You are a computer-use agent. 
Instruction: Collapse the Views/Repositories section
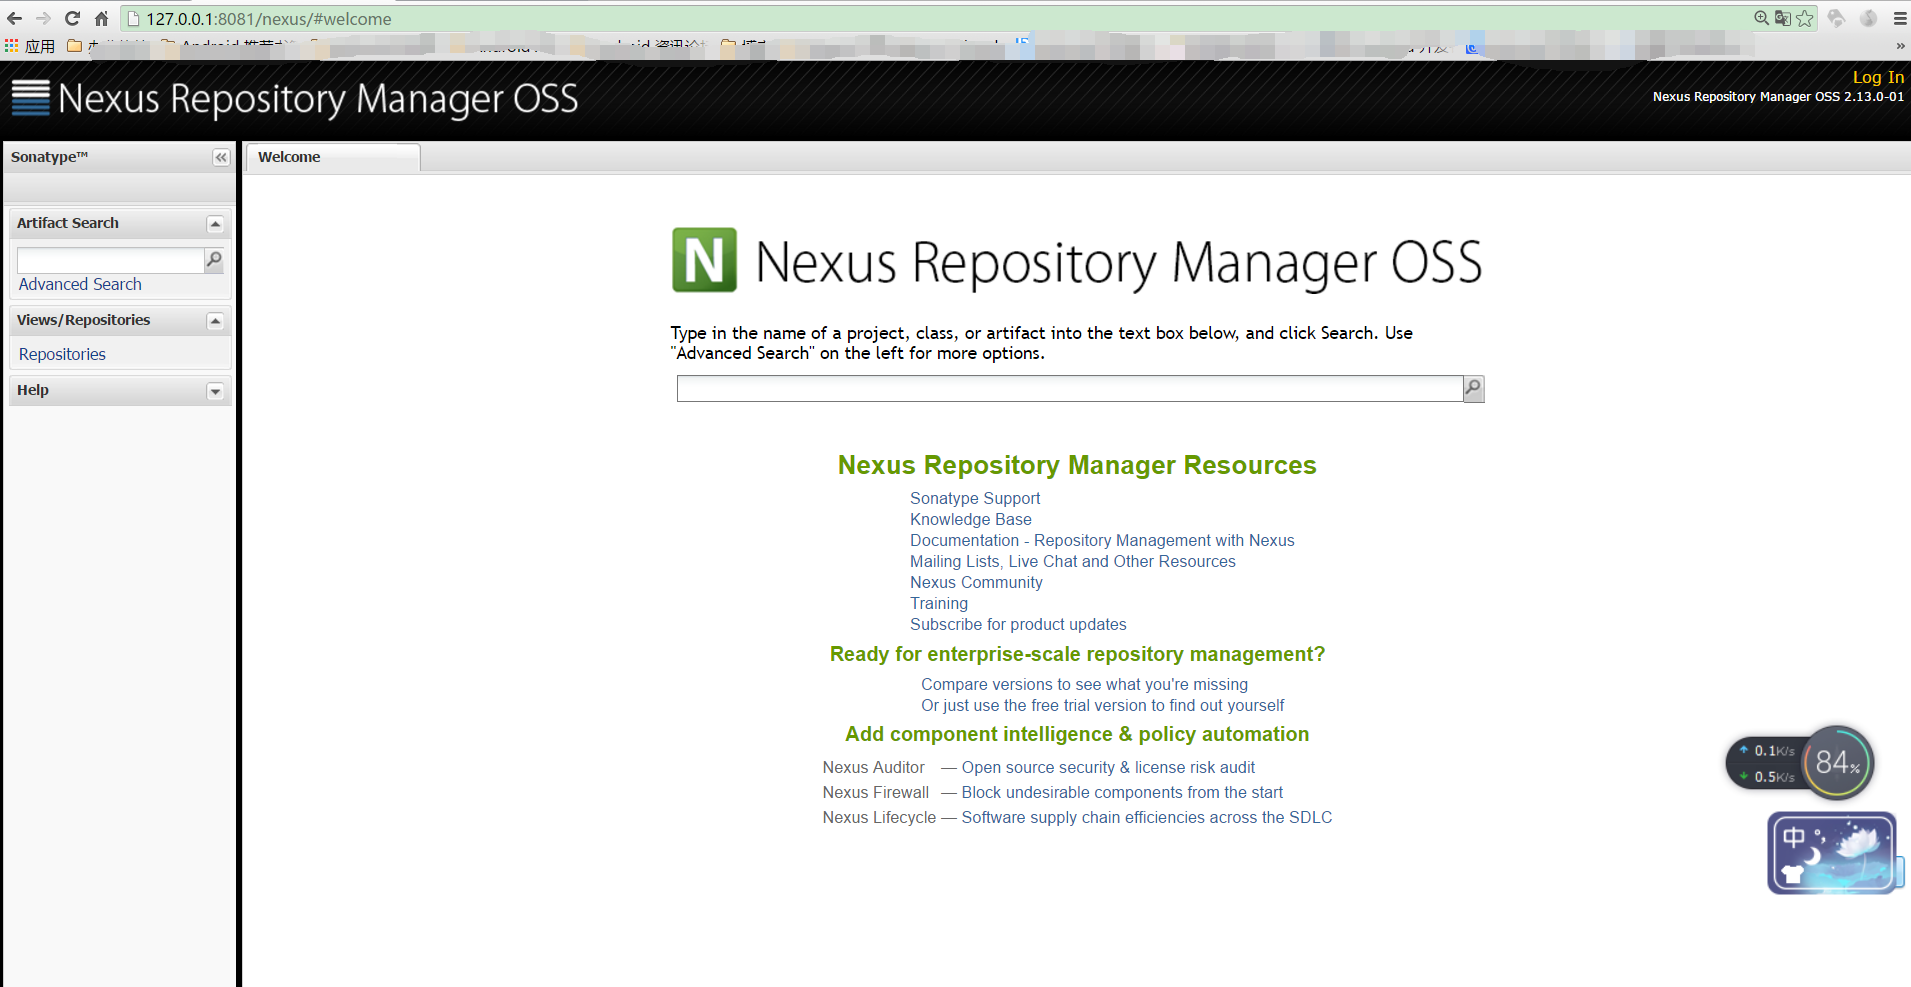coord(215,321)
